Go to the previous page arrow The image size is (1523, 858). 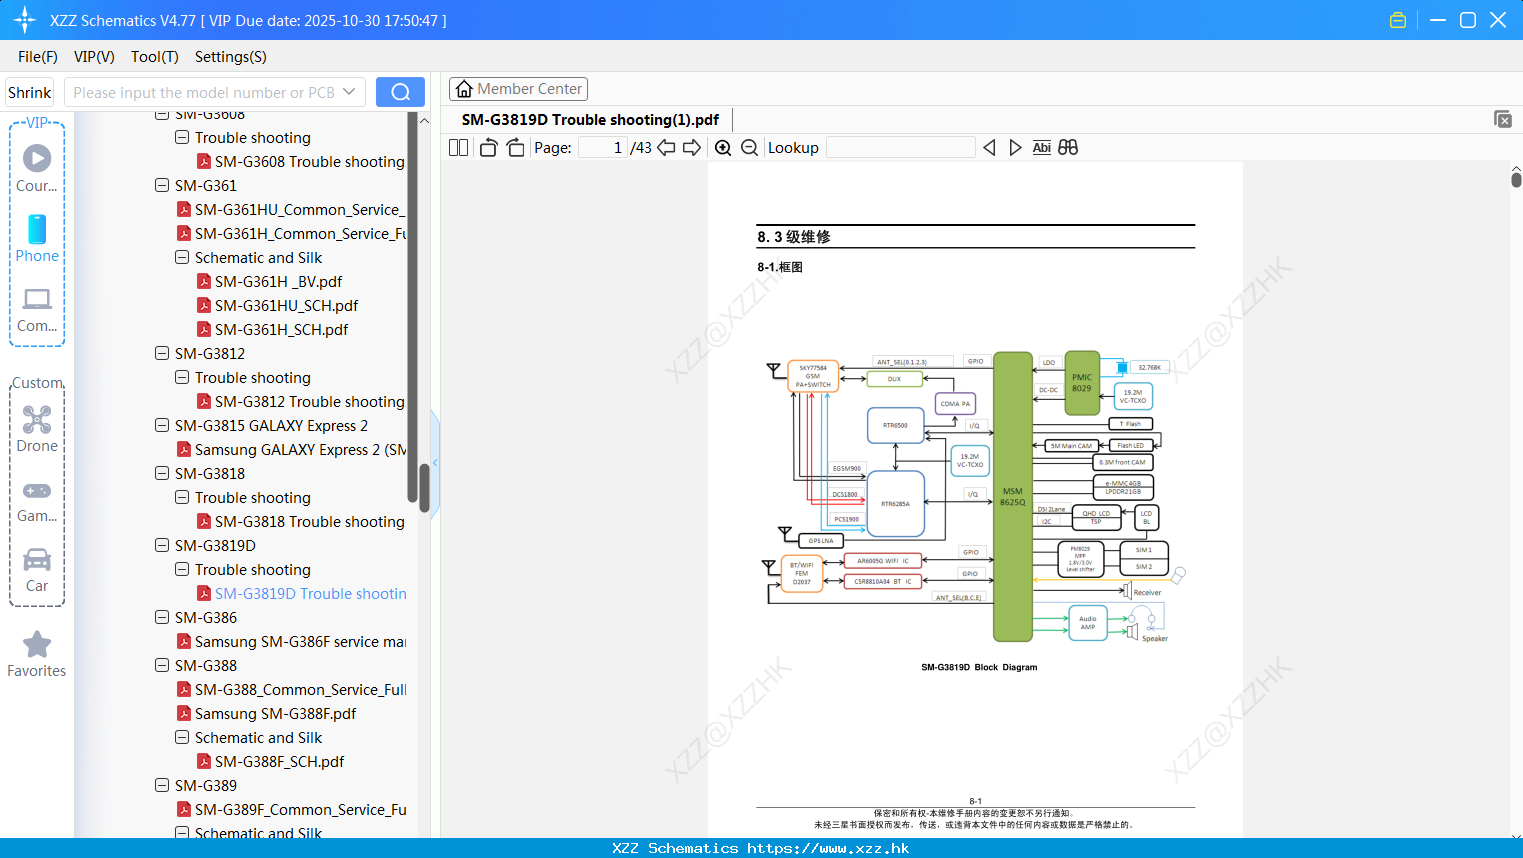click(666, 147)
